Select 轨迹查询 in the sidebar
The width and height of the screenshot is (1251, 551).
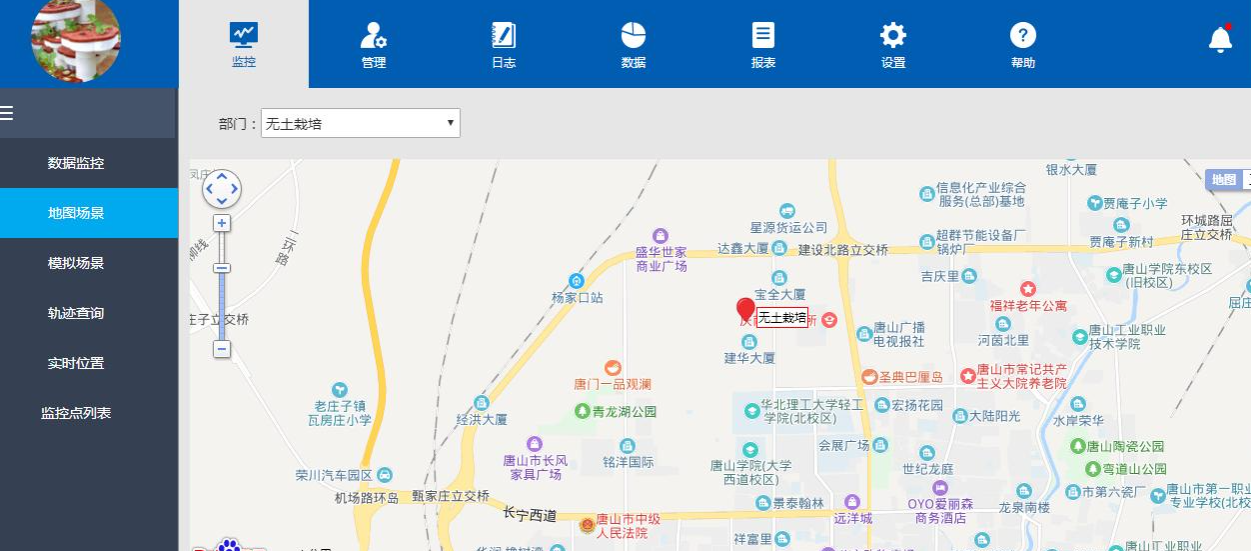pyautogui.click(x=76, y=313)
